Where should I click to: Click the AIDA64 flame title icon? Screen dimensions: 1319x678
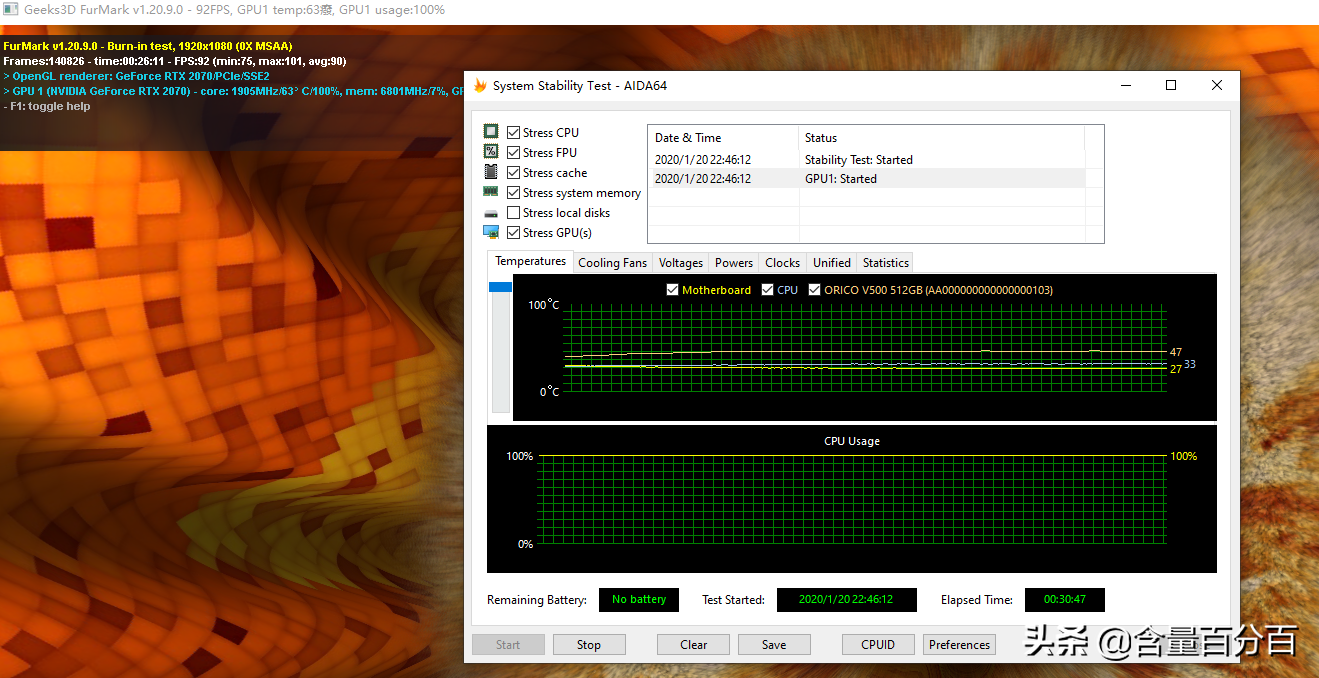[480, 86]
